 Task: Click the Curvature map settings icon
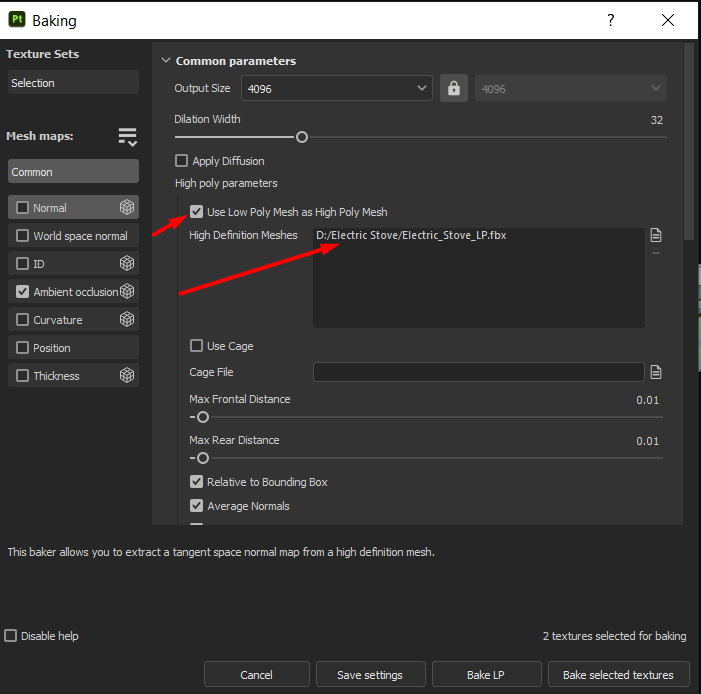coord(127,320)
